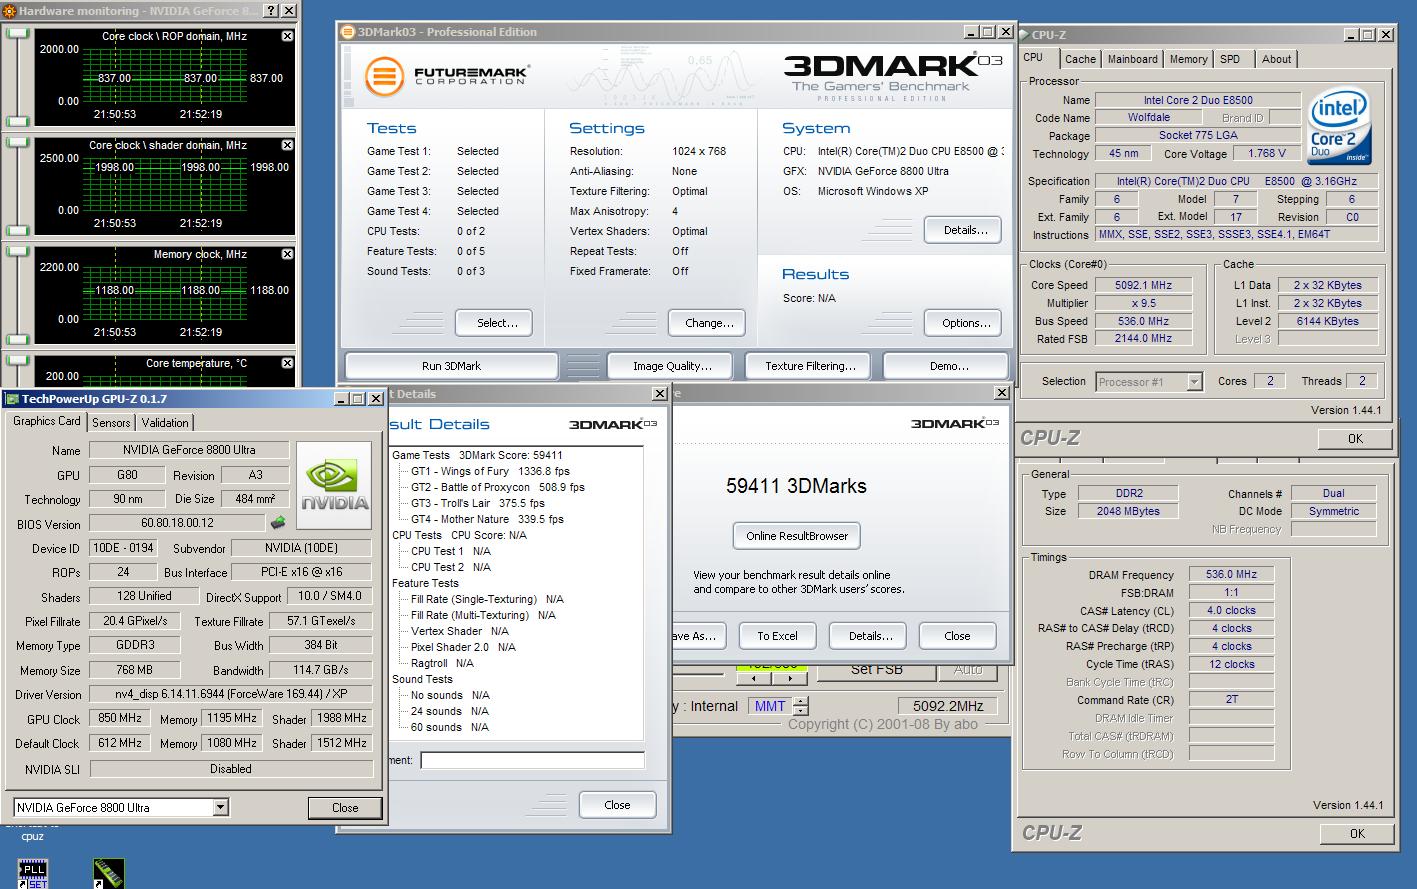This screenshot has width=1417, height=889.
Task: Open the About tab in CPU-Z
Action: click(1276, 59)
